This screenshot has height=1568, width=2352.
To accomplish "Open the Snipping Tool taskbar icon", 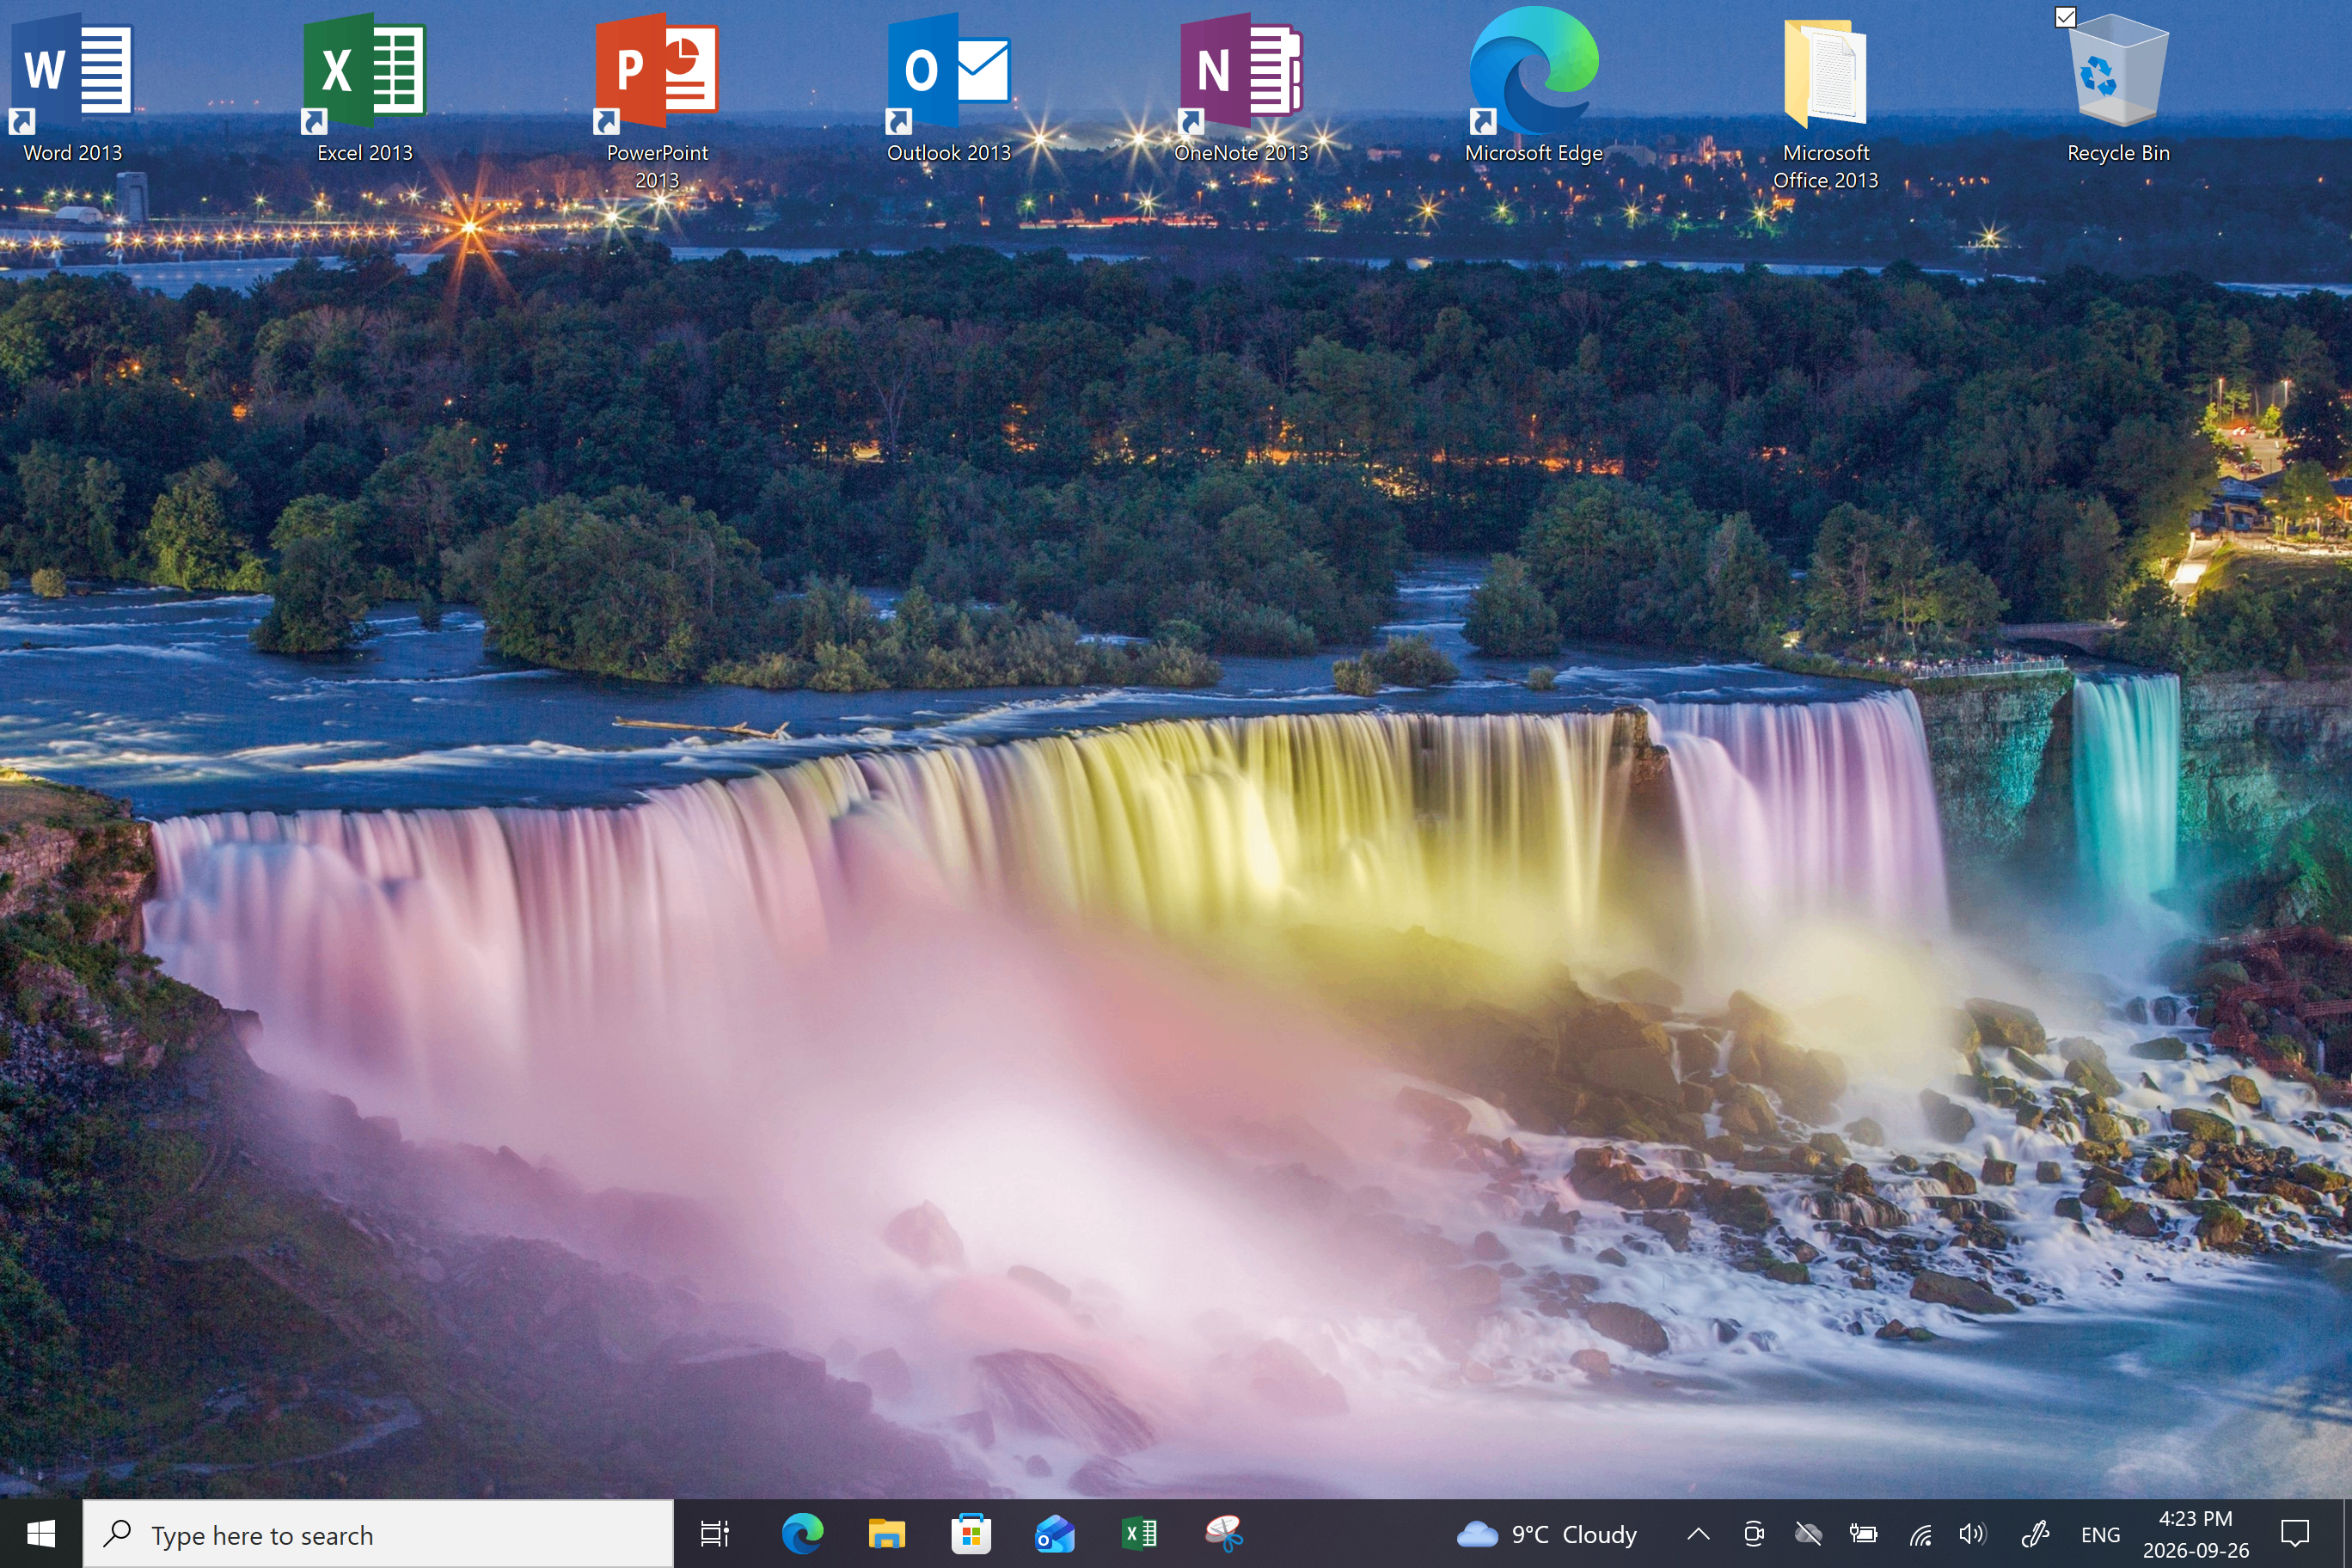I will click(1224, 1533).
